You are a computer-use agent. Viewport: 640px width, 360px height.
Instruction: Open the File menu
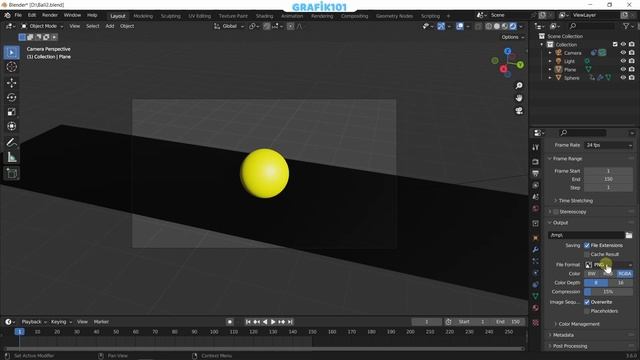(18, 15)
